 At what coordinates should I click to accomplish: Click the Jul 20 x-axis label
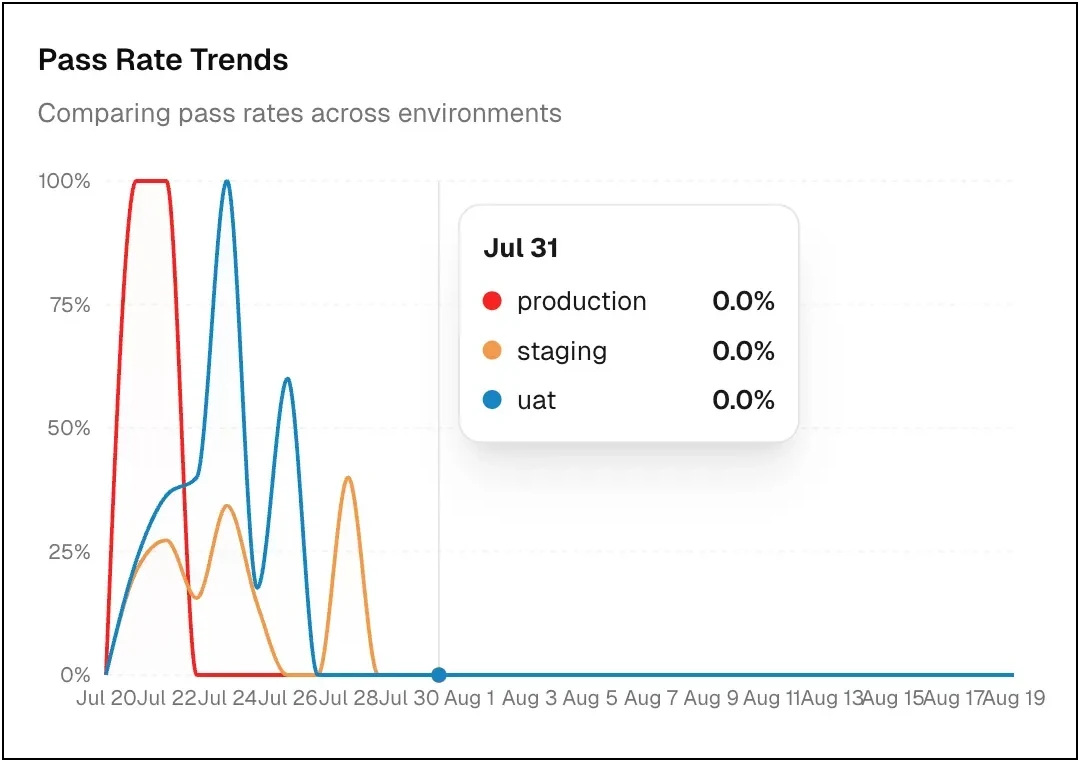[106, 698]
